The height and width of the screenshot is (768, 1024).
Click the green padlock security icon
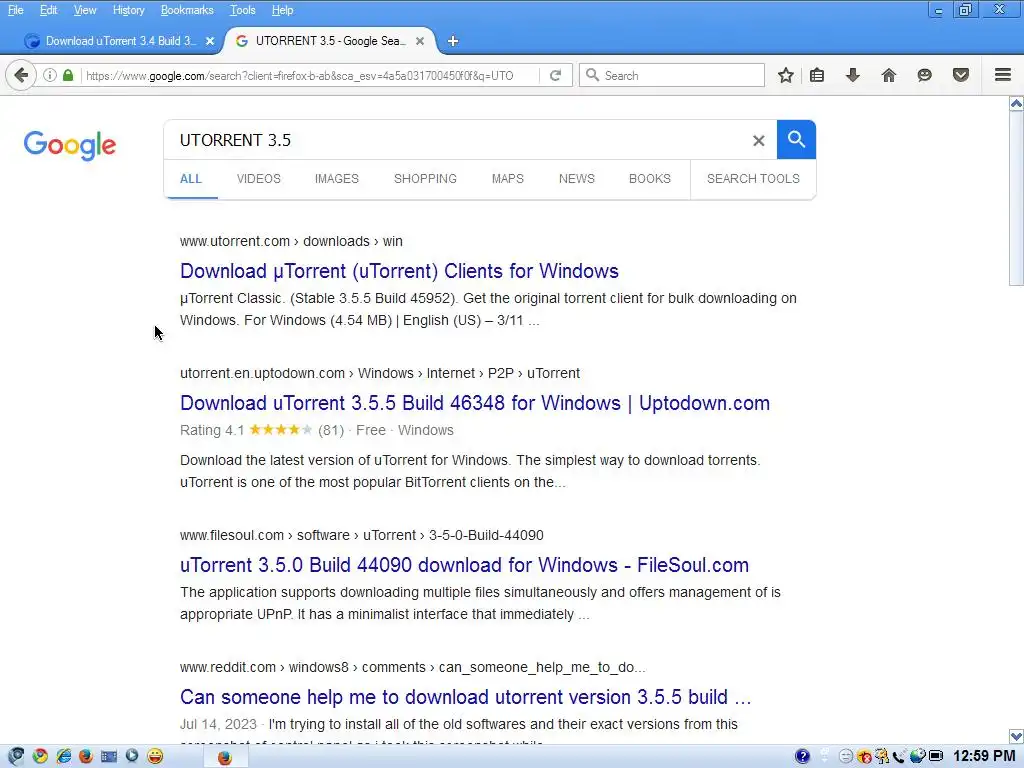[68, 75]
